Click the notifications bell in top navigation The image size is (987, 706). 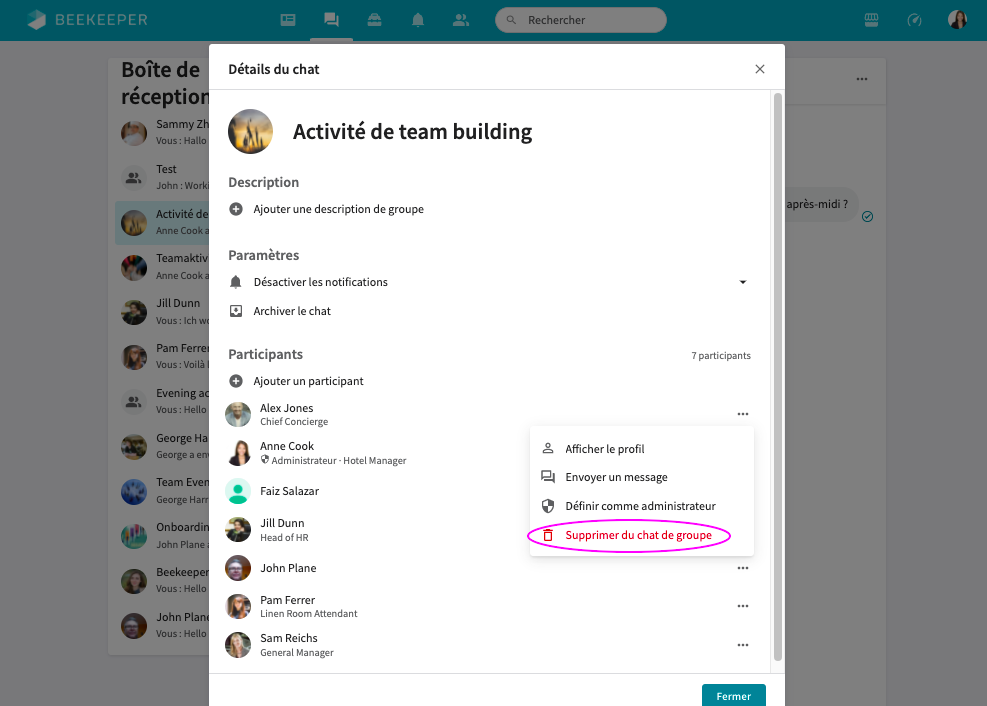[x=418, y=20]
